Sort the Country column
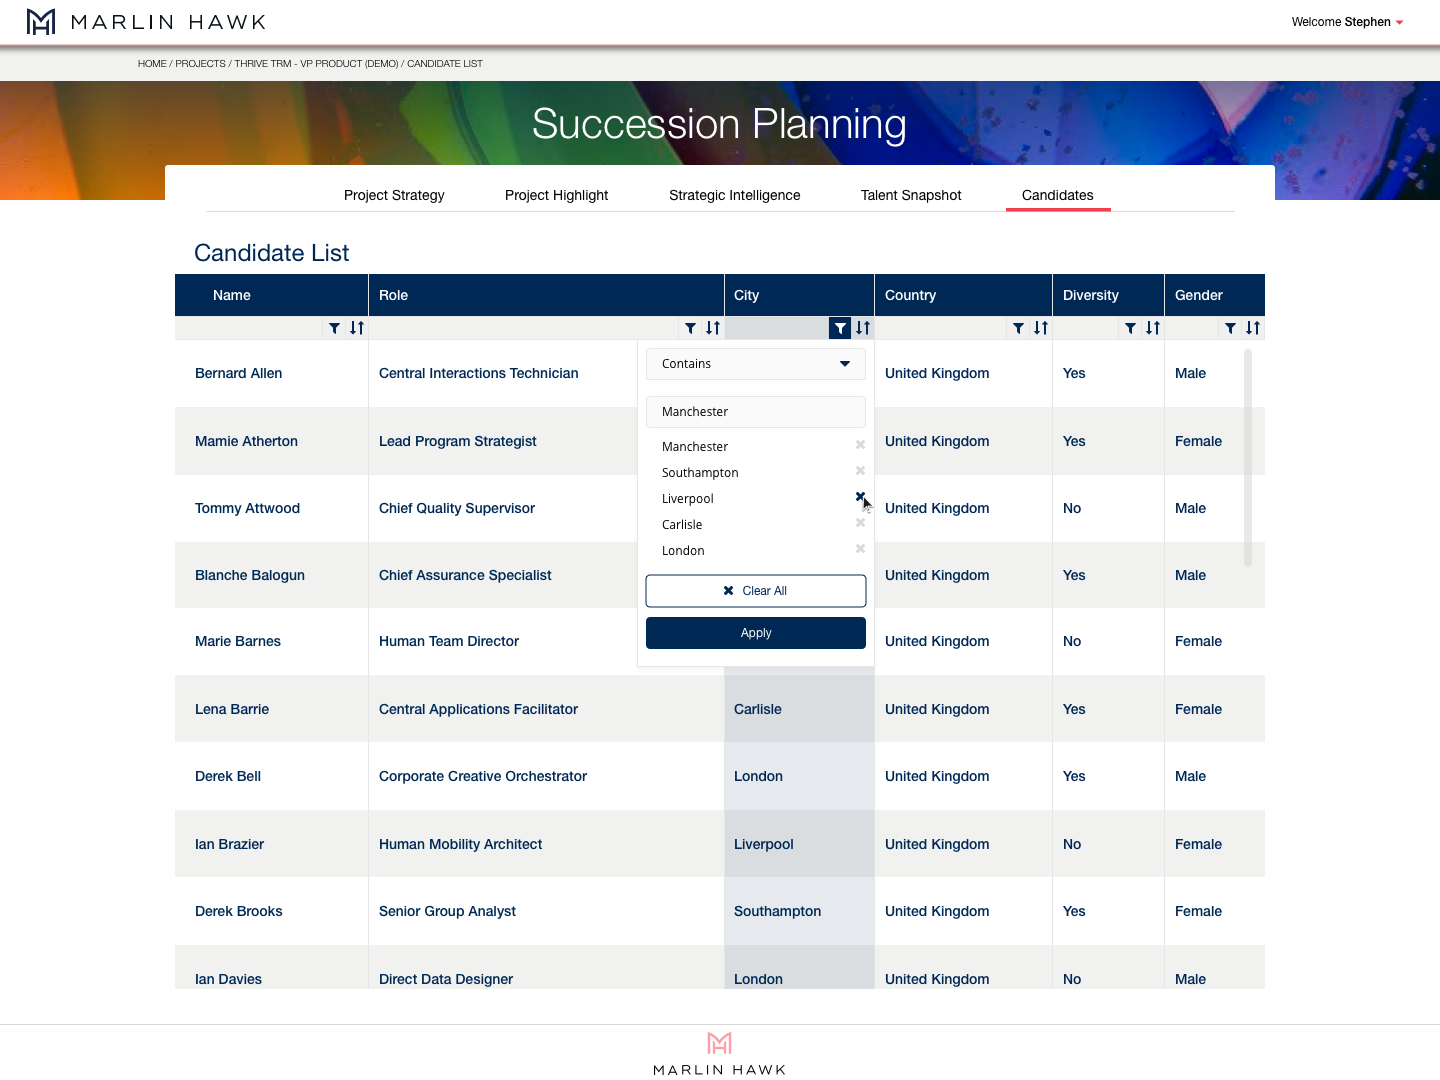 pos(1041,328)
